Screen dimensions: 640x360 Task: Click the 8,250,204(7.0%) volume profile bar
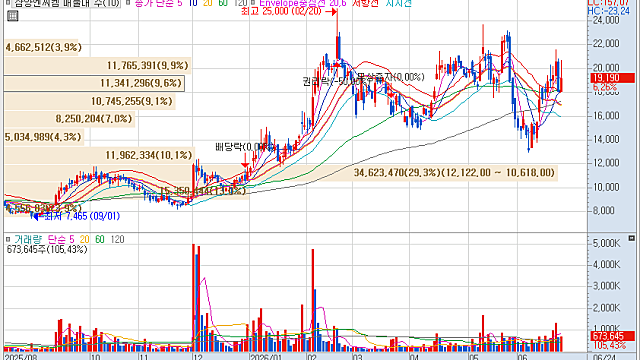(69, 119)
